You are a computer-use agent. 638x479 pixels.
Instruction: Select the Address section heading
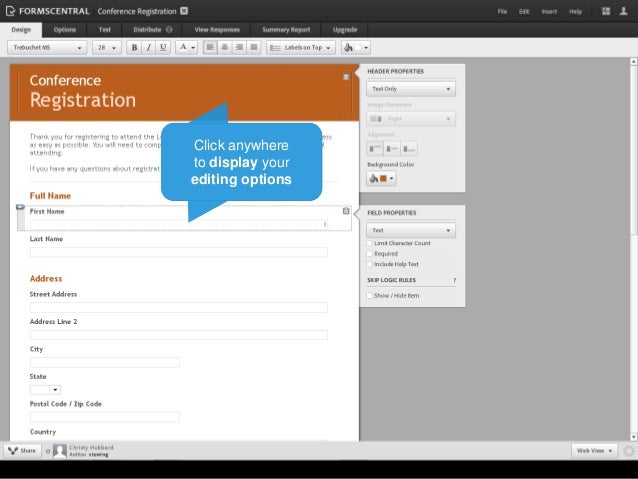pos(46,279)
